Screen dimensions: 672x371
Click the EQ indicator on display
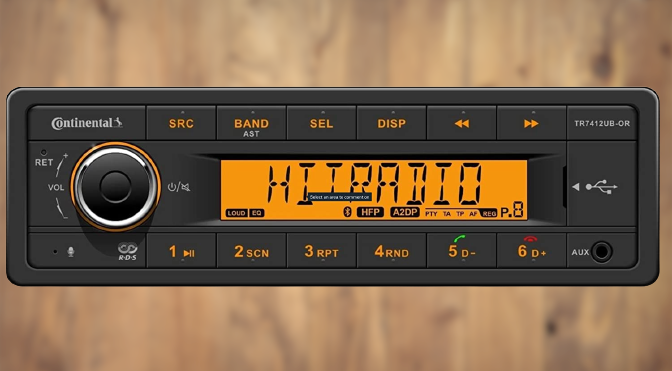256,213
